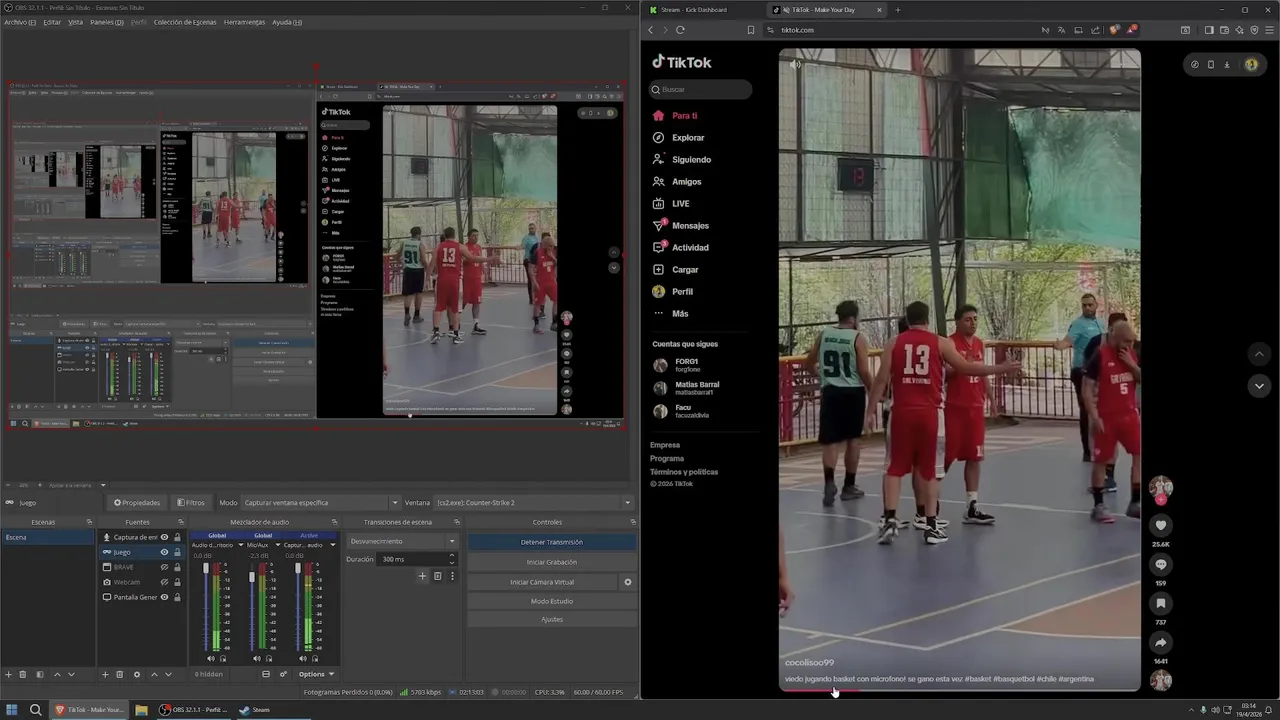
Task: Pop out the Controles dock
Action: (632, 522)
